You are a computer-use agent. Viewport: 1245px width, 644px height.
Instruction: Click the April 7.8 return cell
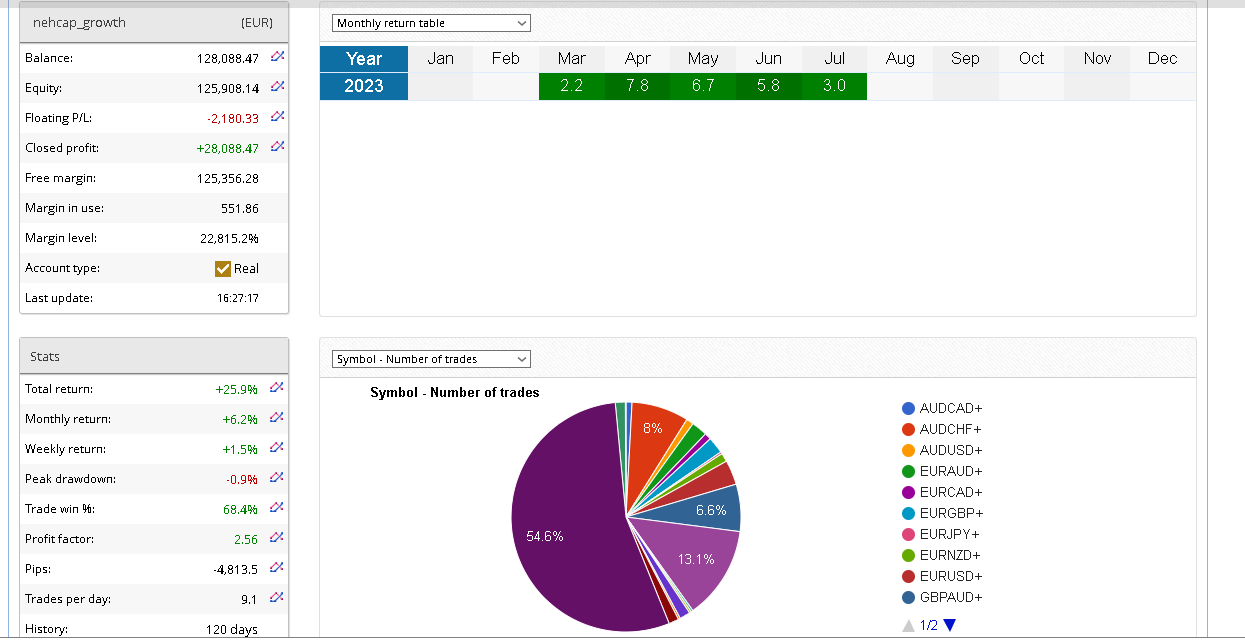click(x=637, y=86)
